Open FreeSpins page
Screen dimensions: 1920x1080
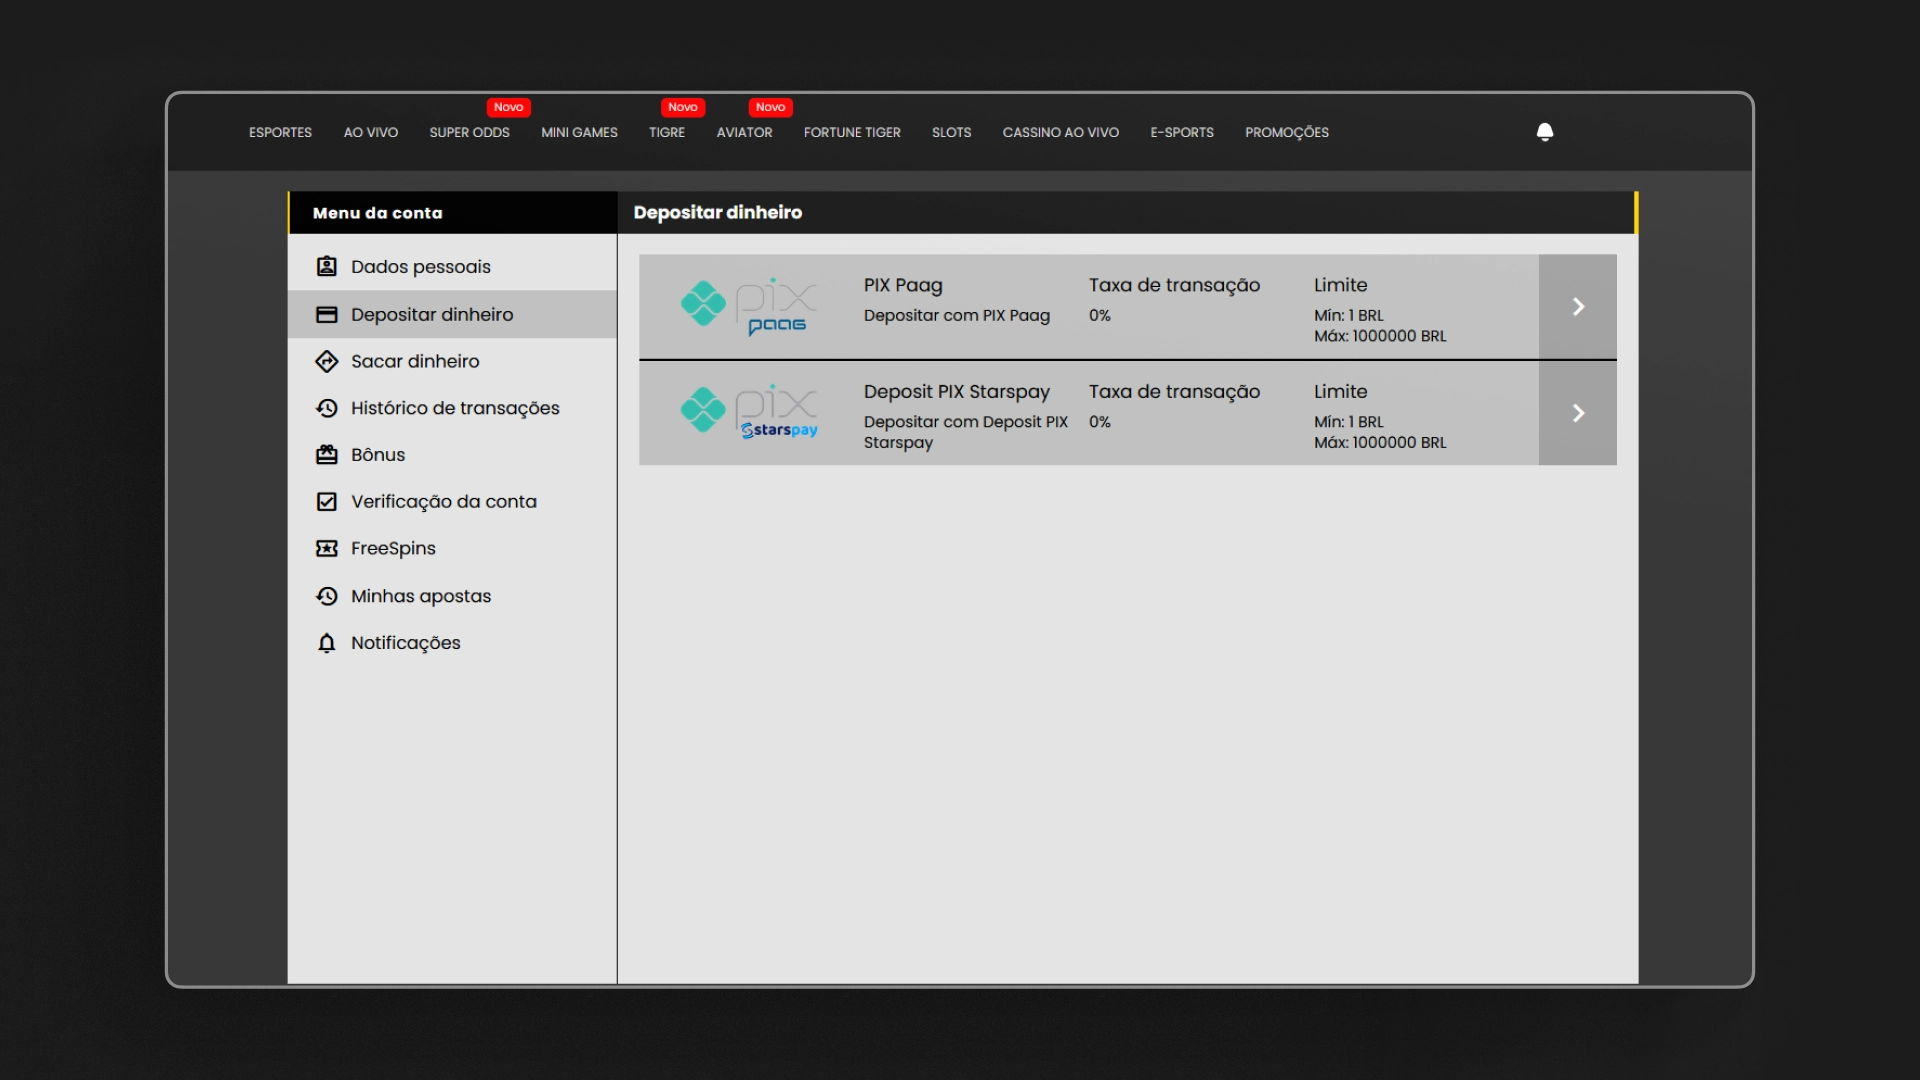(452, 548)
